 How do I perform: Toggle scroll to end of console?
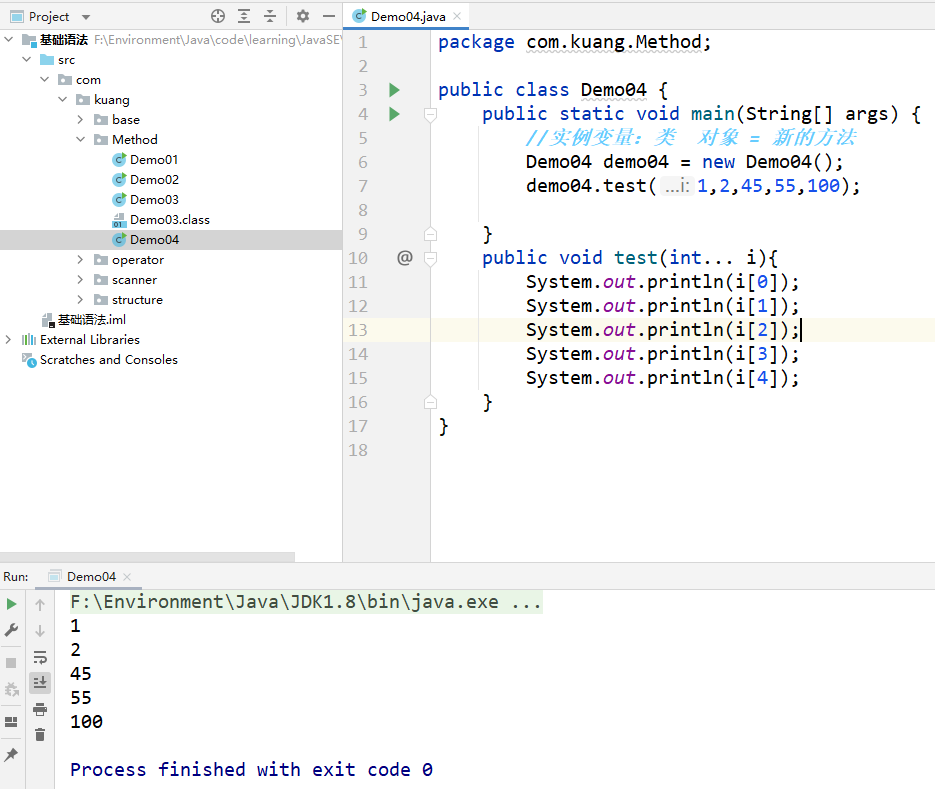[40, 682]
